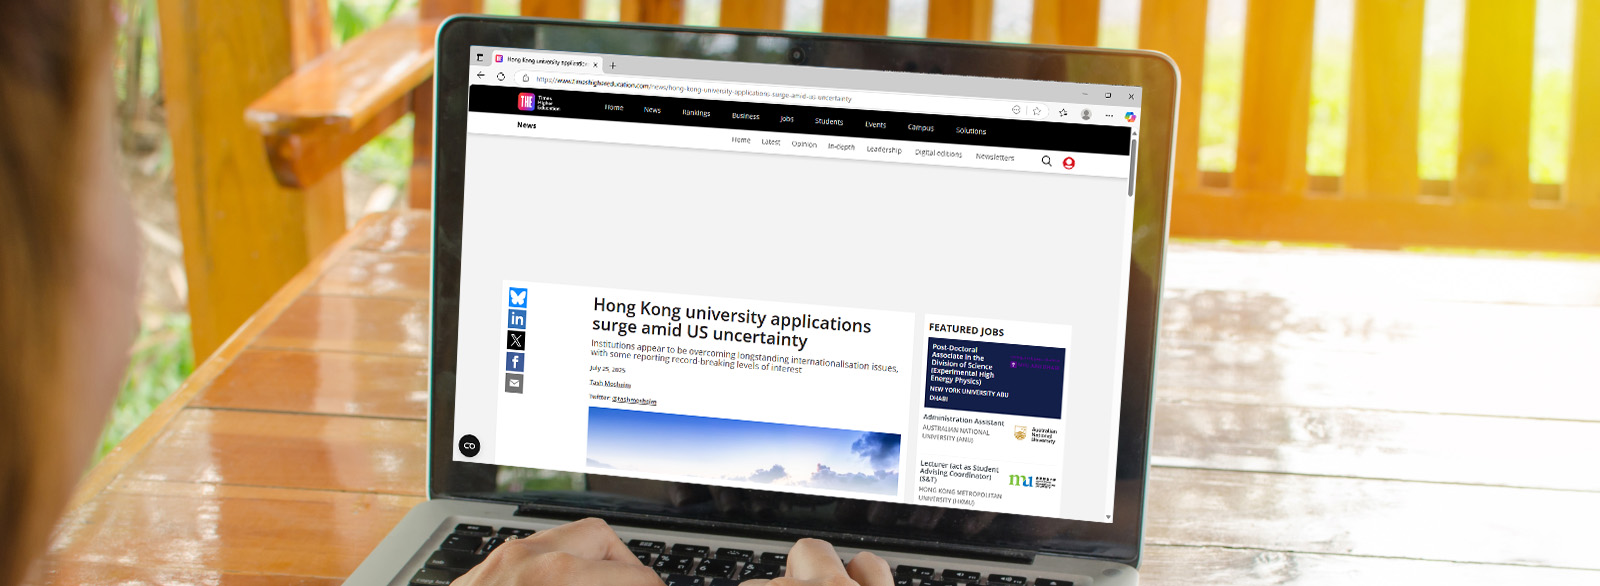Open a new browser tab
The width and height of the screenshot is (1600, 586).
pyautogui.click(x=613, y=66)
